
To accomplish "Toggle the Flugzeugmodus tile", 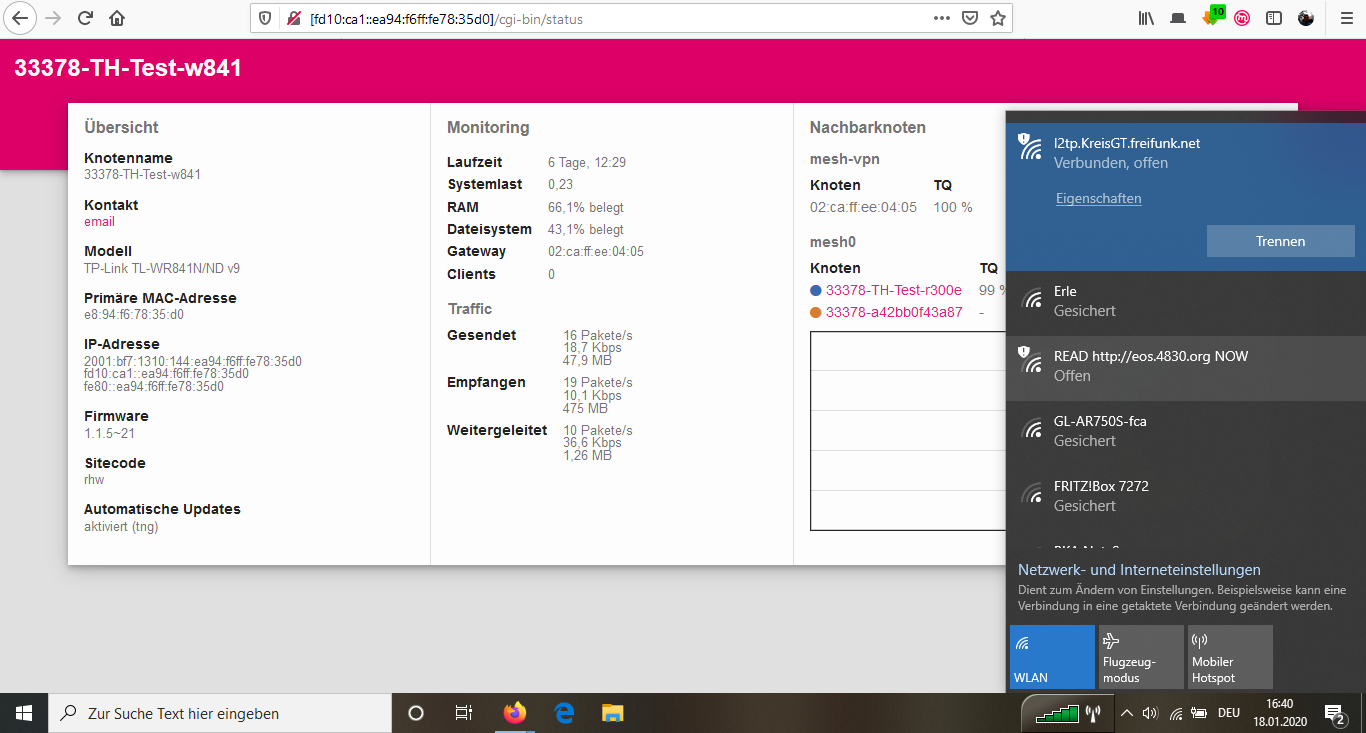I will click(1140, 656).
